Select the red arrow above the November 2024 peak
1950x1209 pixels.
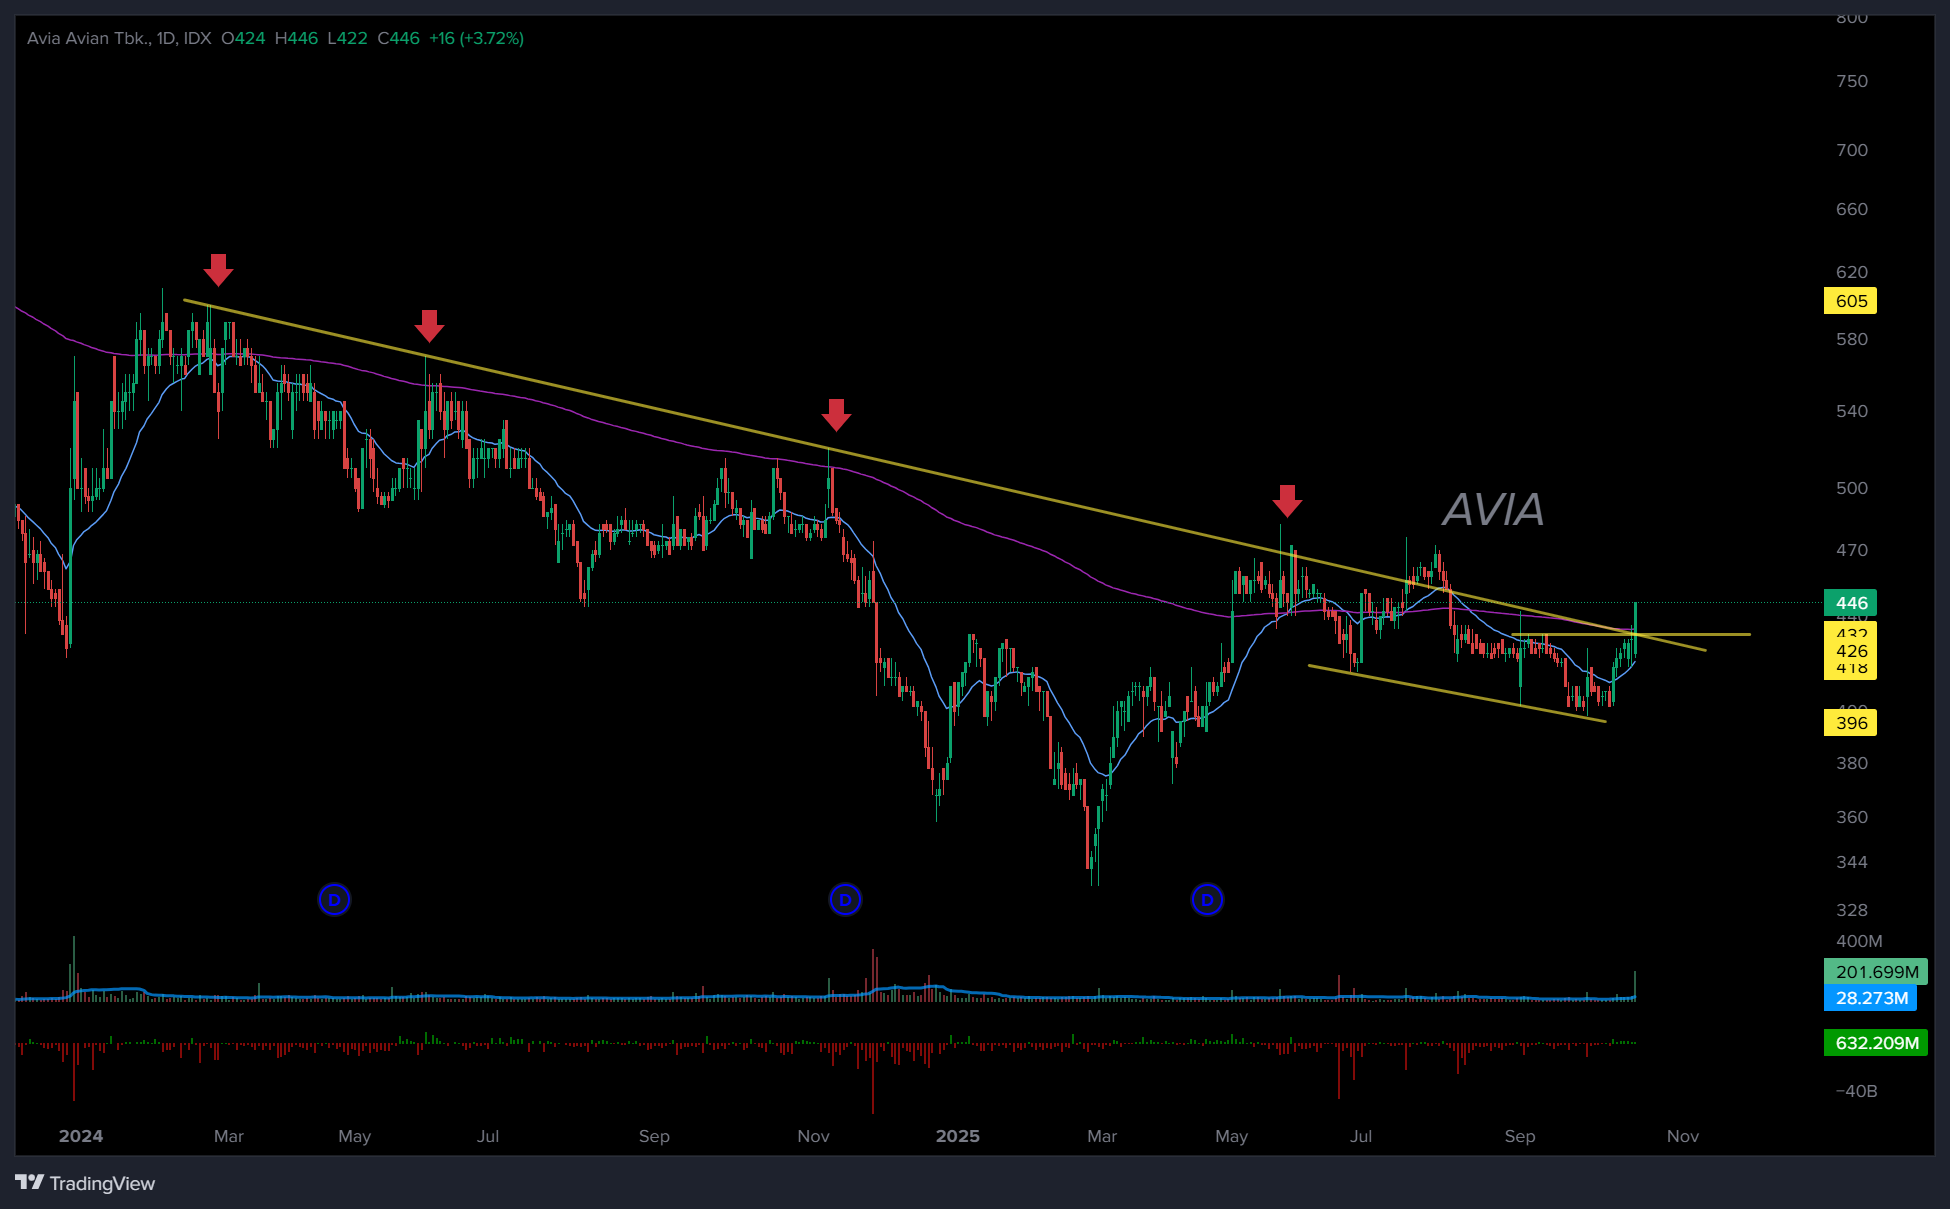[836, 414]
